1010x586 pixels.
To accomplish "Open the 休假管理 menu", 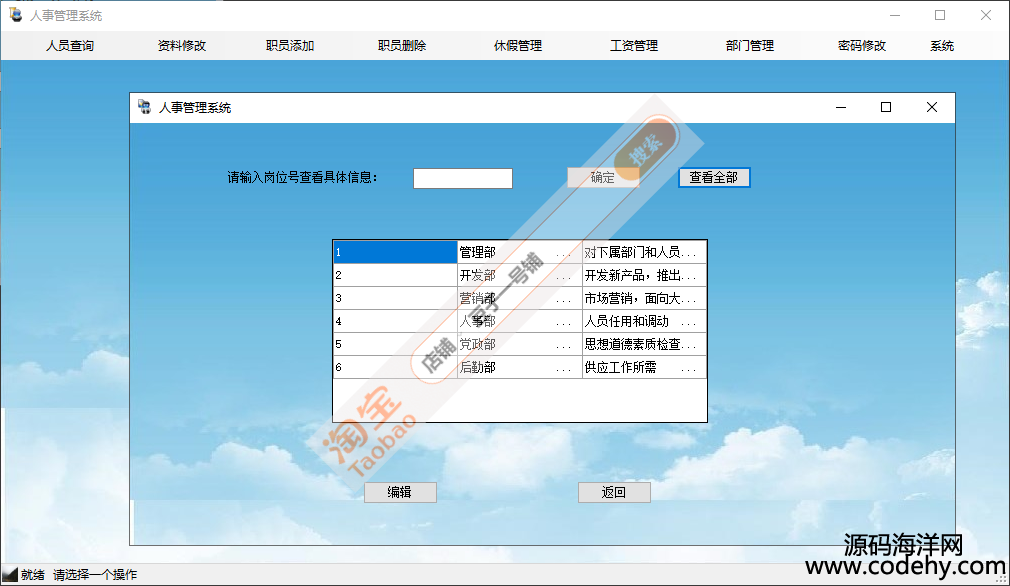I will coord(518,45).
